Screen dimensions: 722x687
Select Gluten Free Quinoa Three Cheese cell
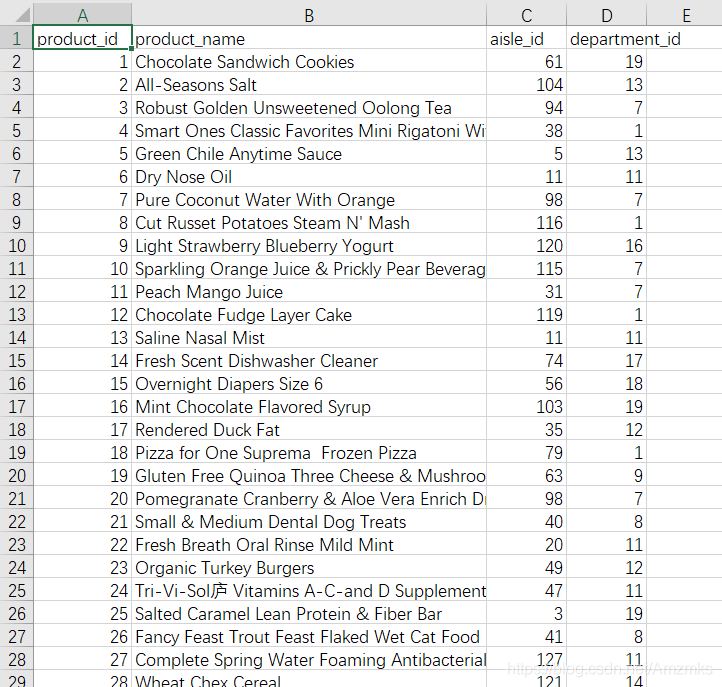tap(309, 475)
